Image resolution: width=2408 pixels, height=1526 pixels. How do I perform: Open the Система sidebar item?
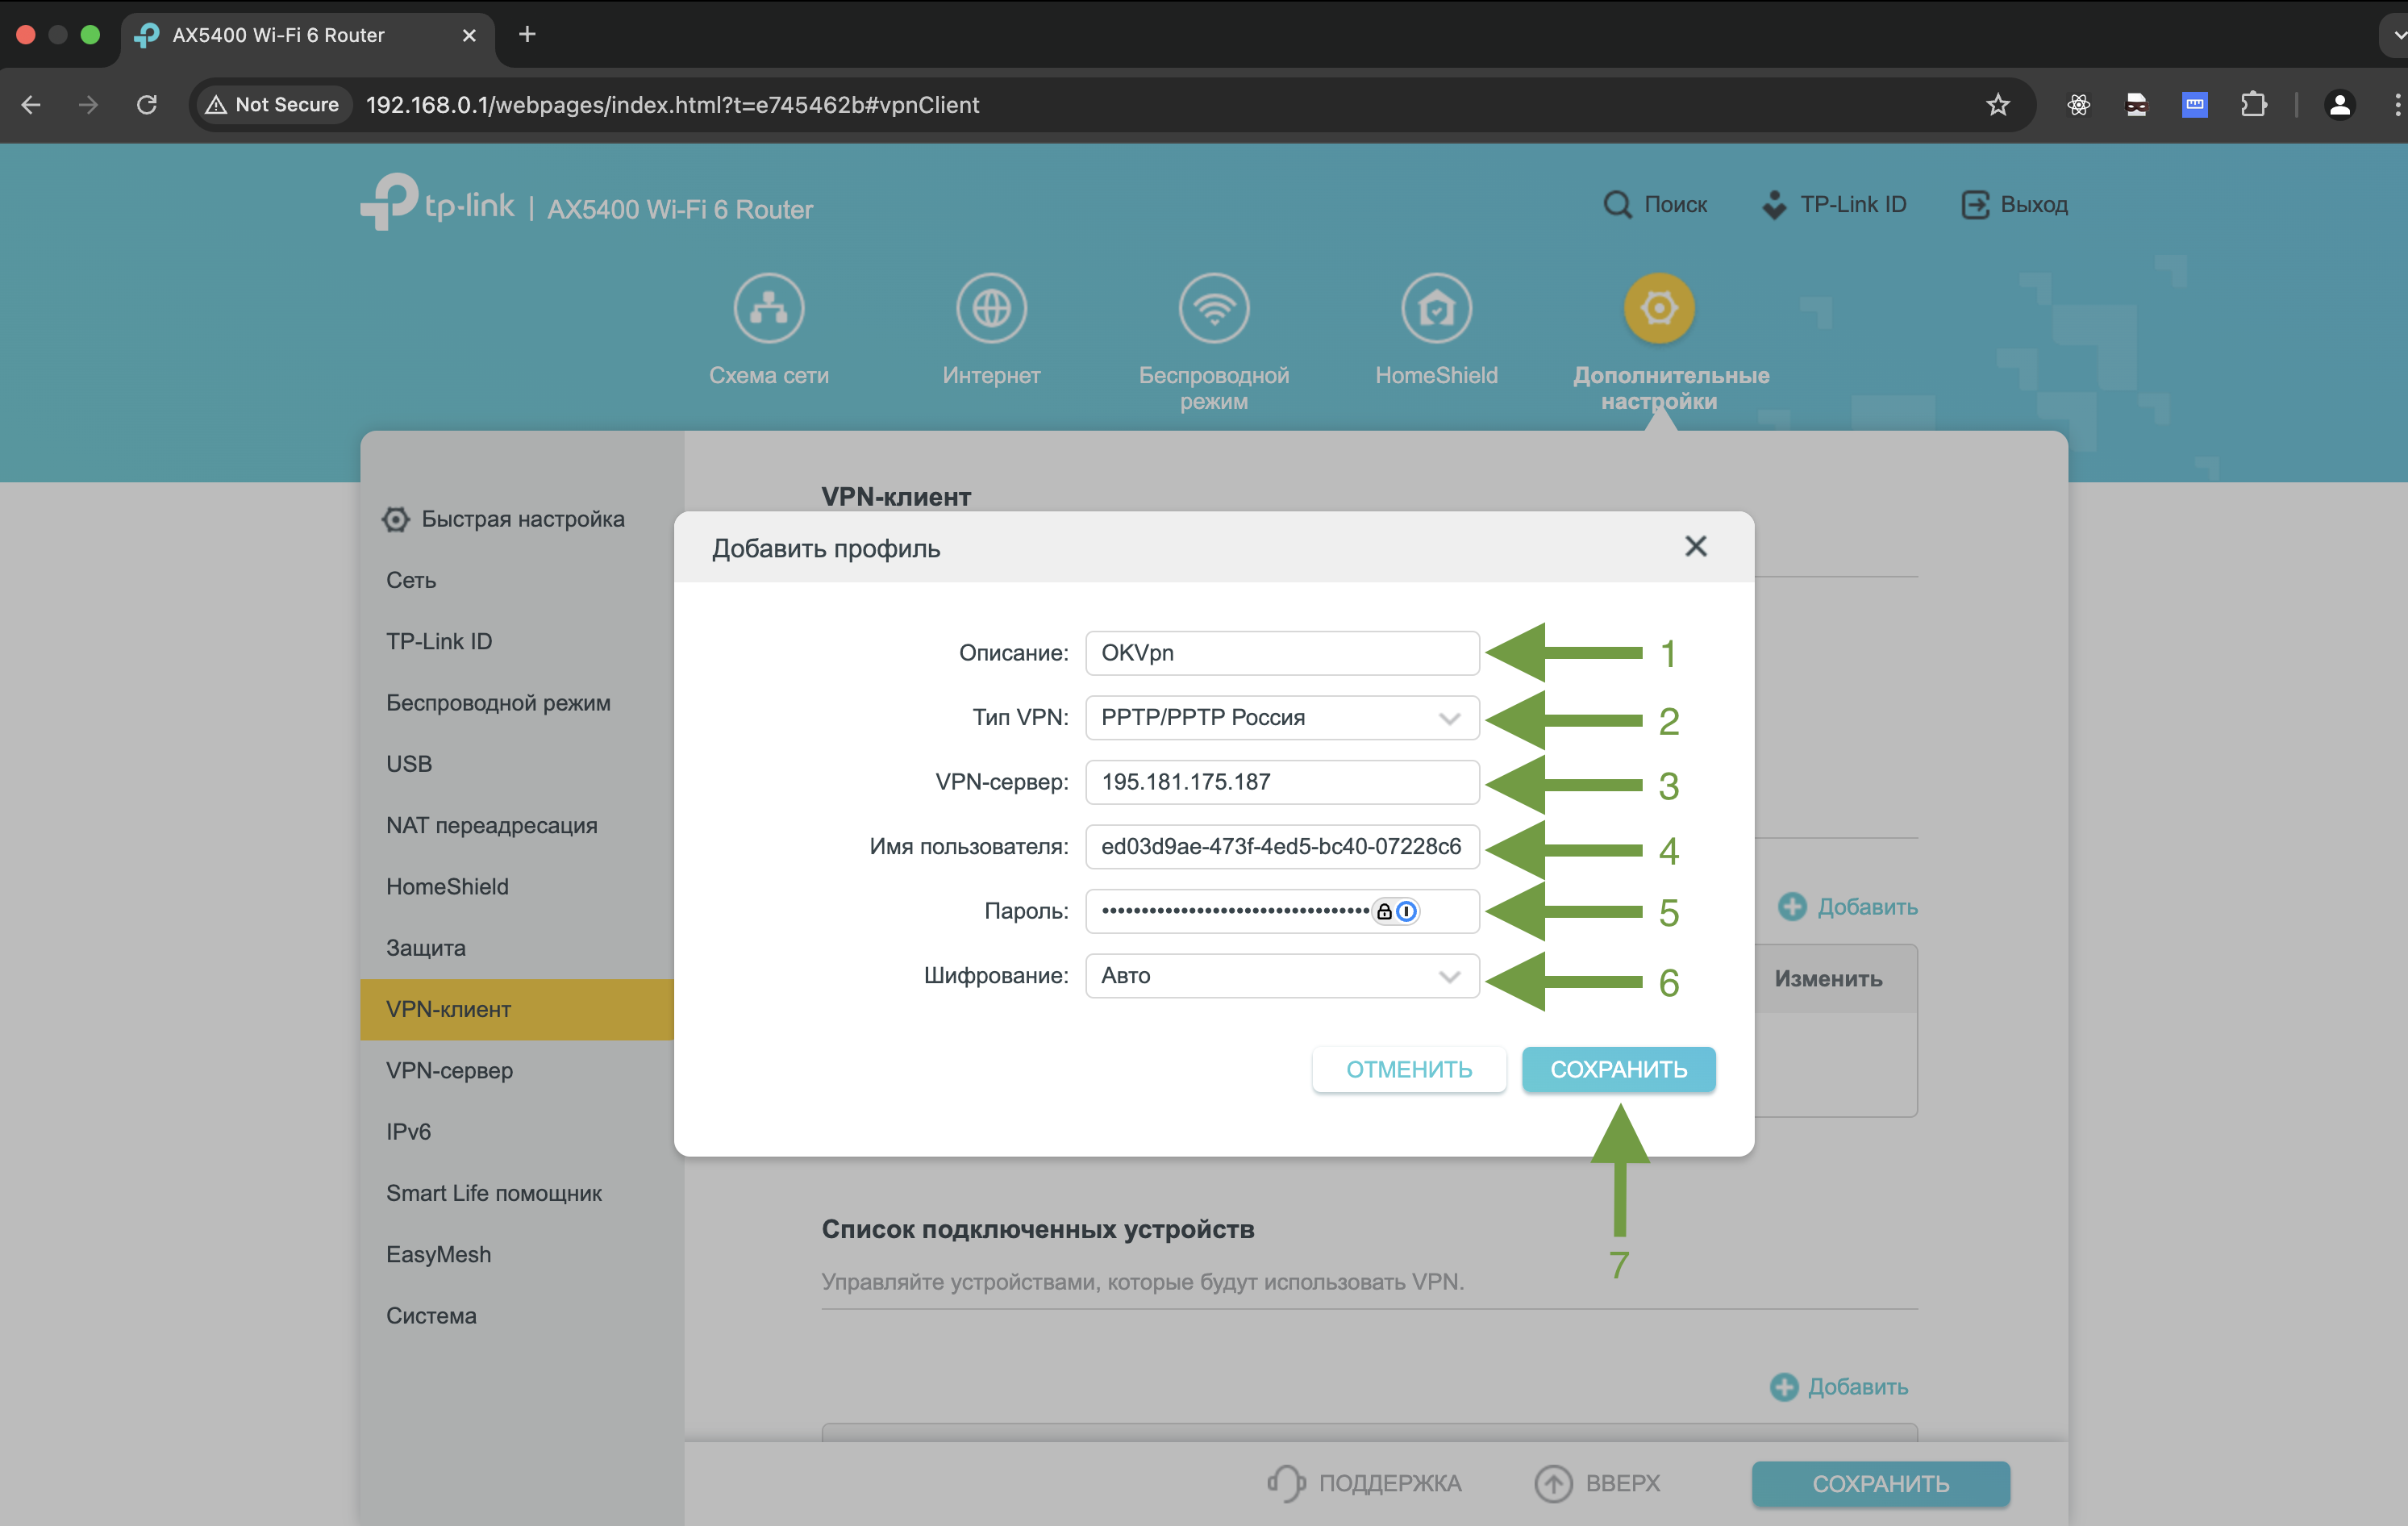pyautogui.click(x=431, y=1316)
